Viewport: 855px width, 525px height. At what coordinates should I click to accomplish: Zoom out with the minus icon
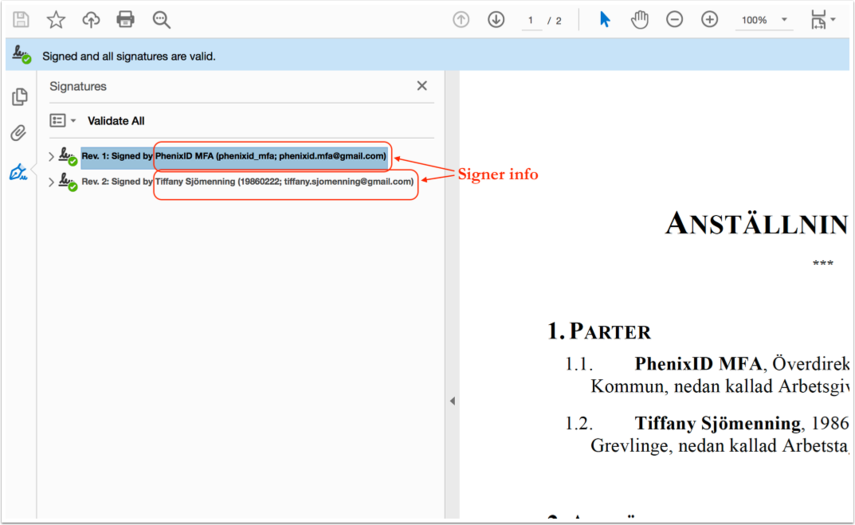tap(675, 20)
